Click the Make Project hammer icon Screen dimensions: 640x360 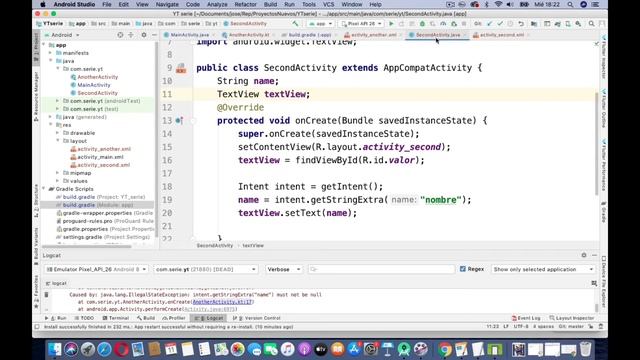pos(295,24)
